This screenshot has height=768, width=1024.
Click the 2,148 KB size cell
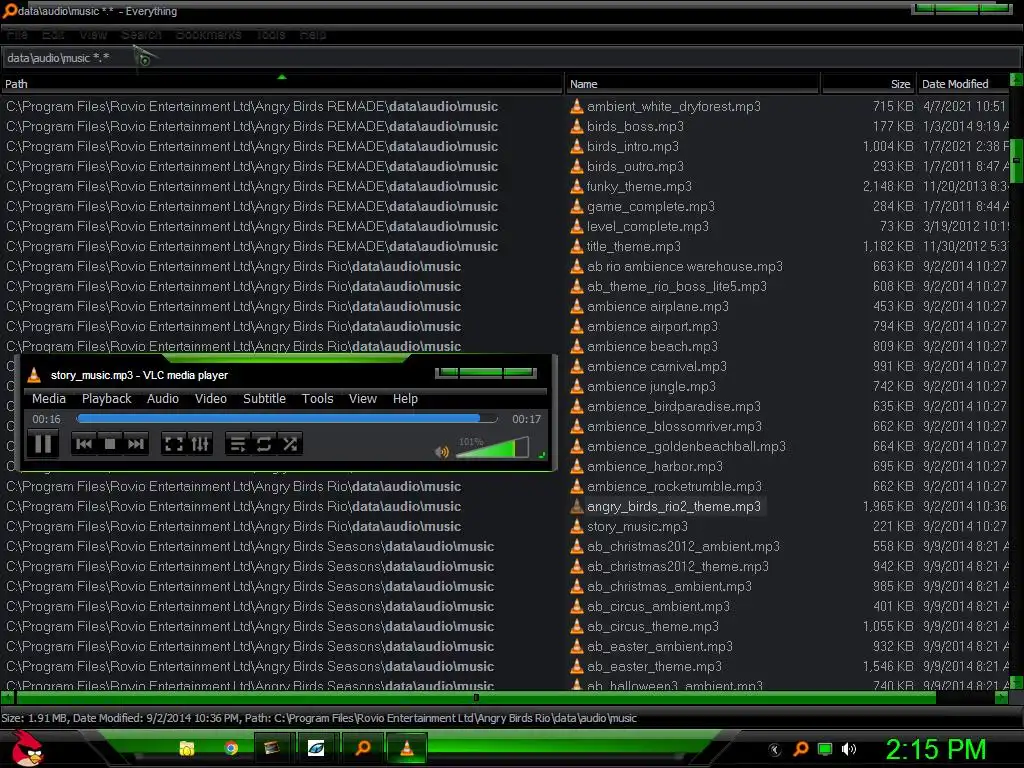point(888,186)
